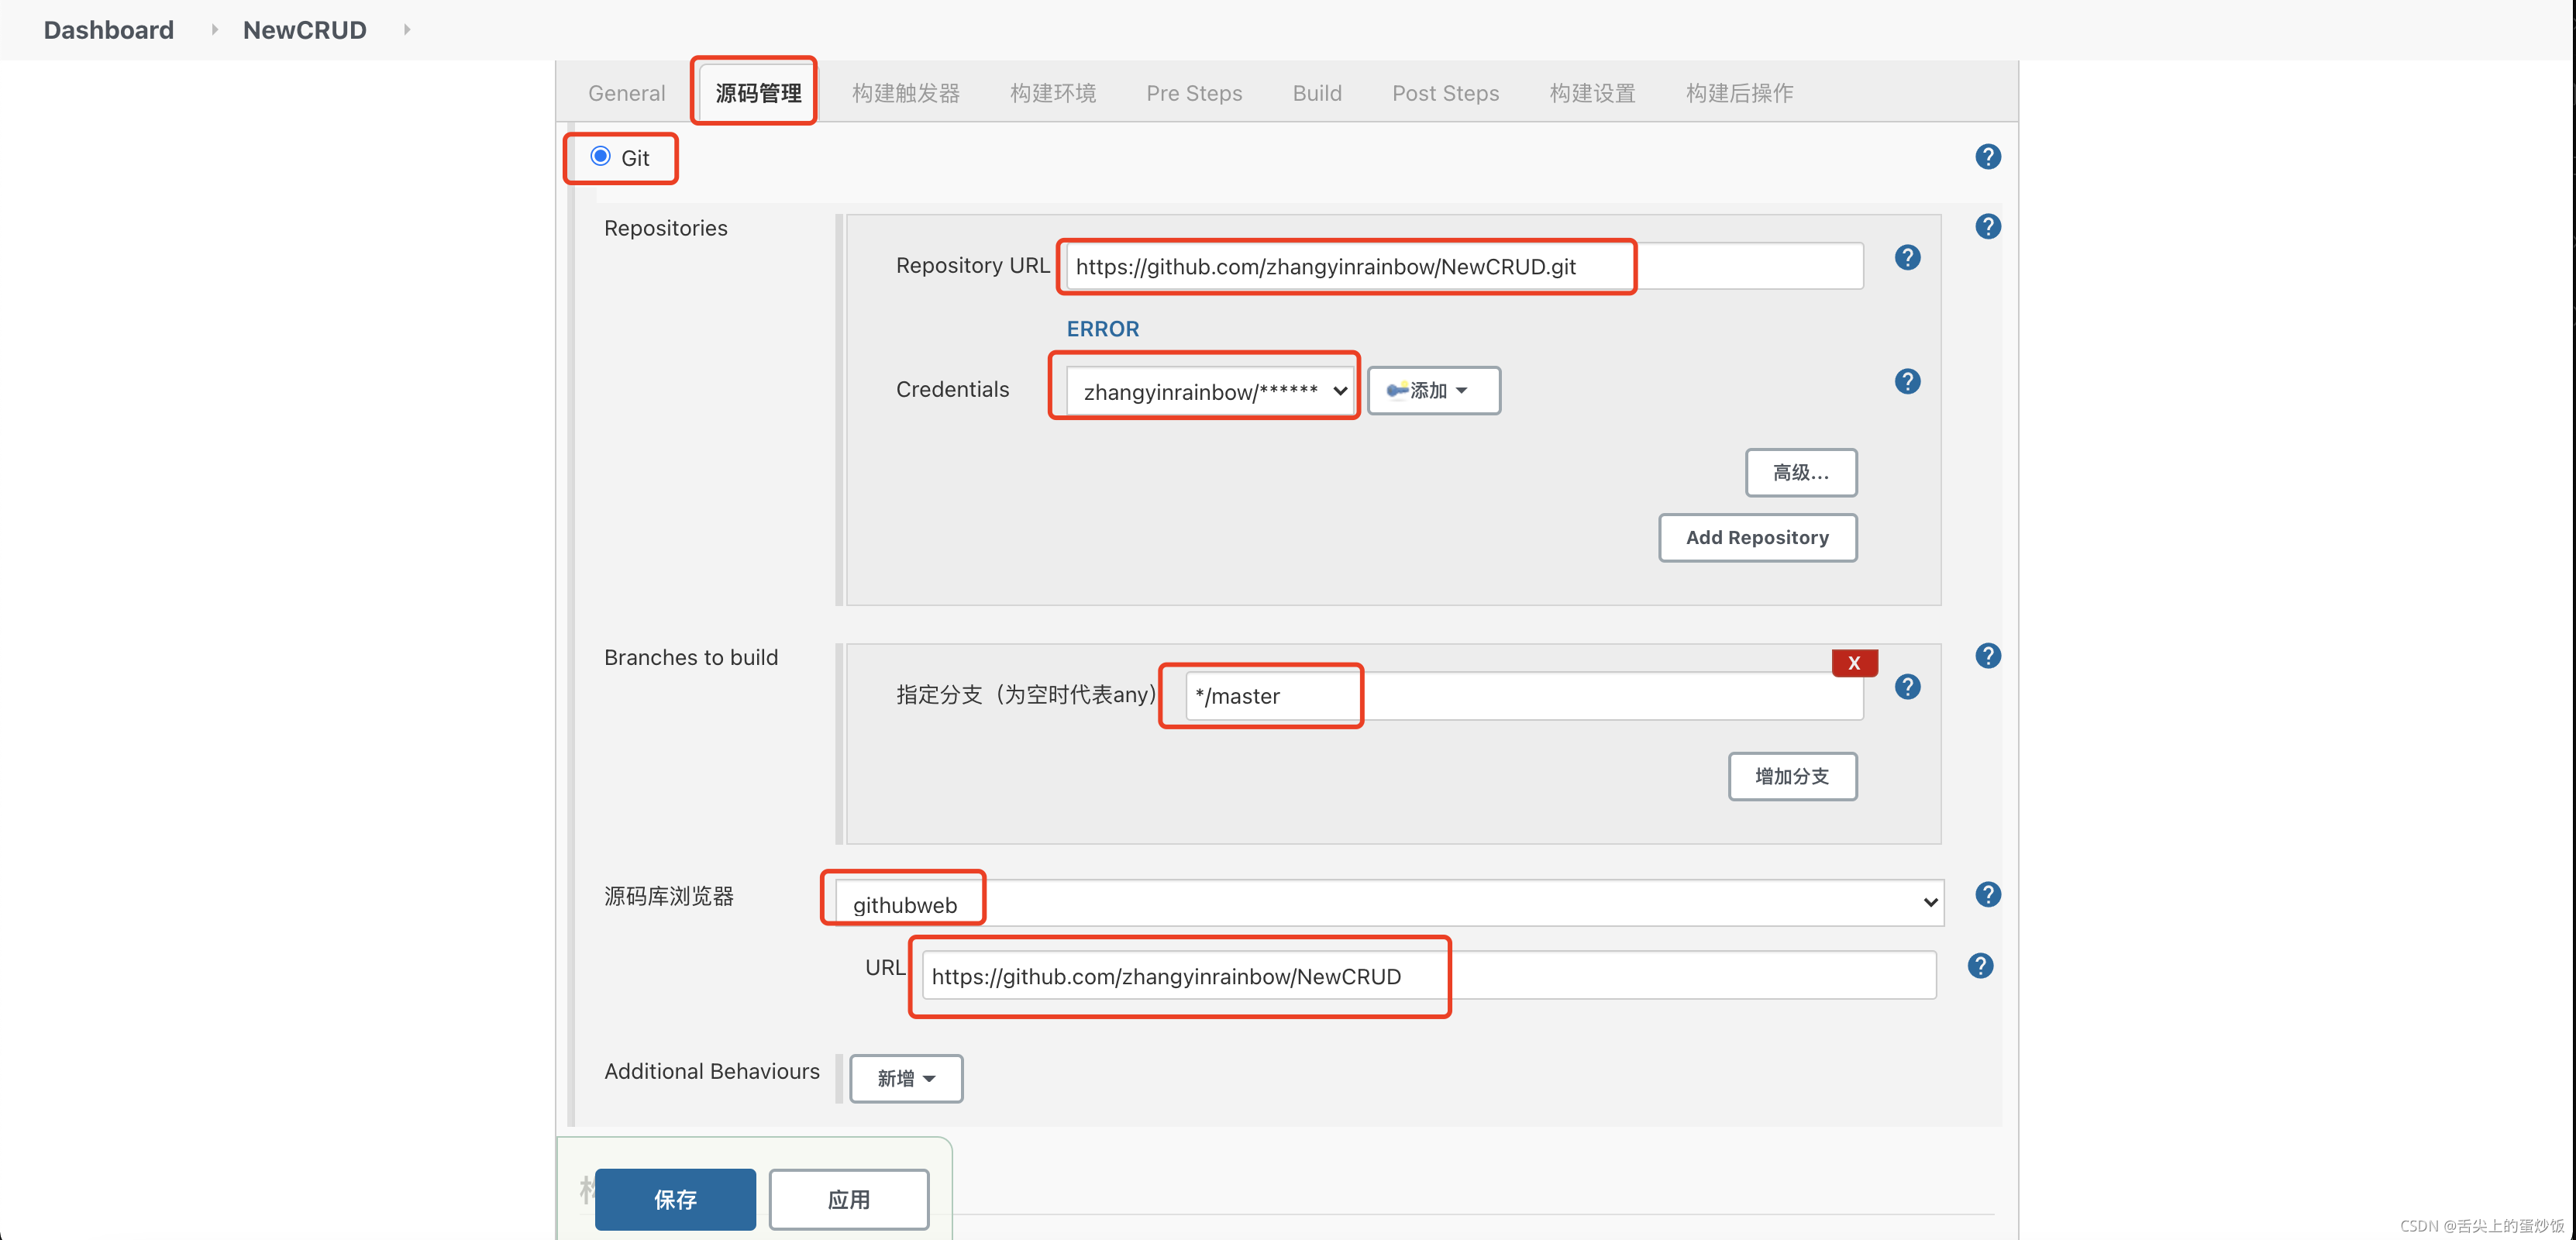Open Dashboard breadcrumb link
This screenshot has width=2576, height=1240.
[108, 30]
